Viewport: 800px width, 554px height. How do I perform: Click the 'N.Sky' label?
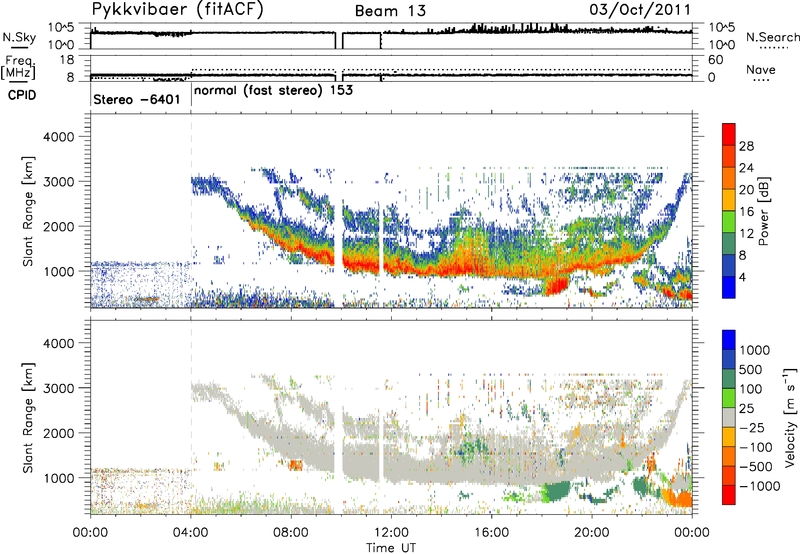19,37
